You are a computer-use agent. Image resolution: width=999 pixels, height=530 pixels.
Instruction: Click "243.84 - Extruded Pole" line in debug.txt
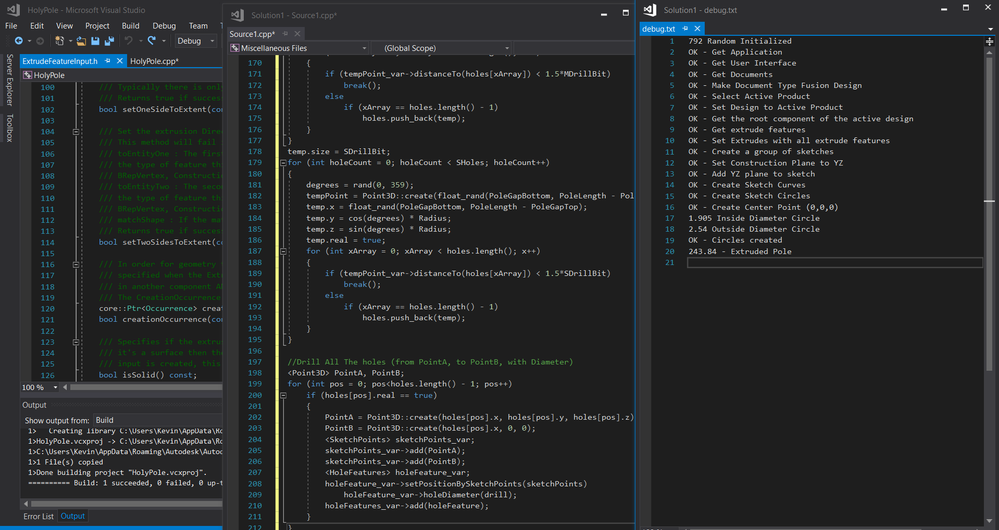740,252
